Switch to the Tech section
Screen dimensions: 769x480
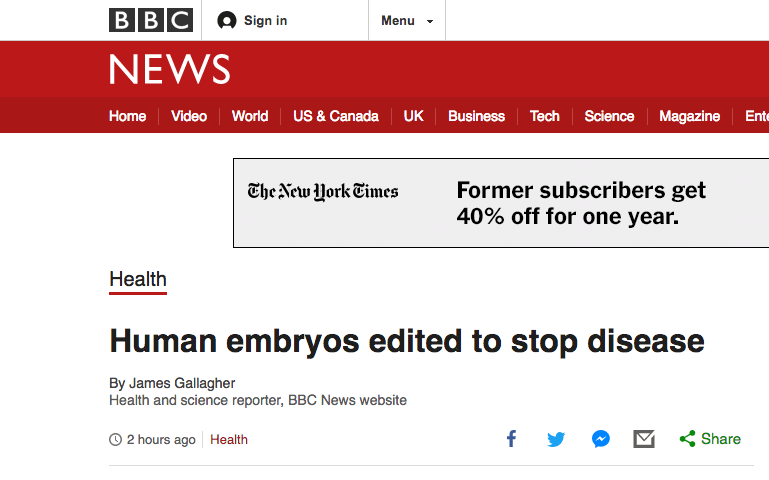(x=545, y=116)
